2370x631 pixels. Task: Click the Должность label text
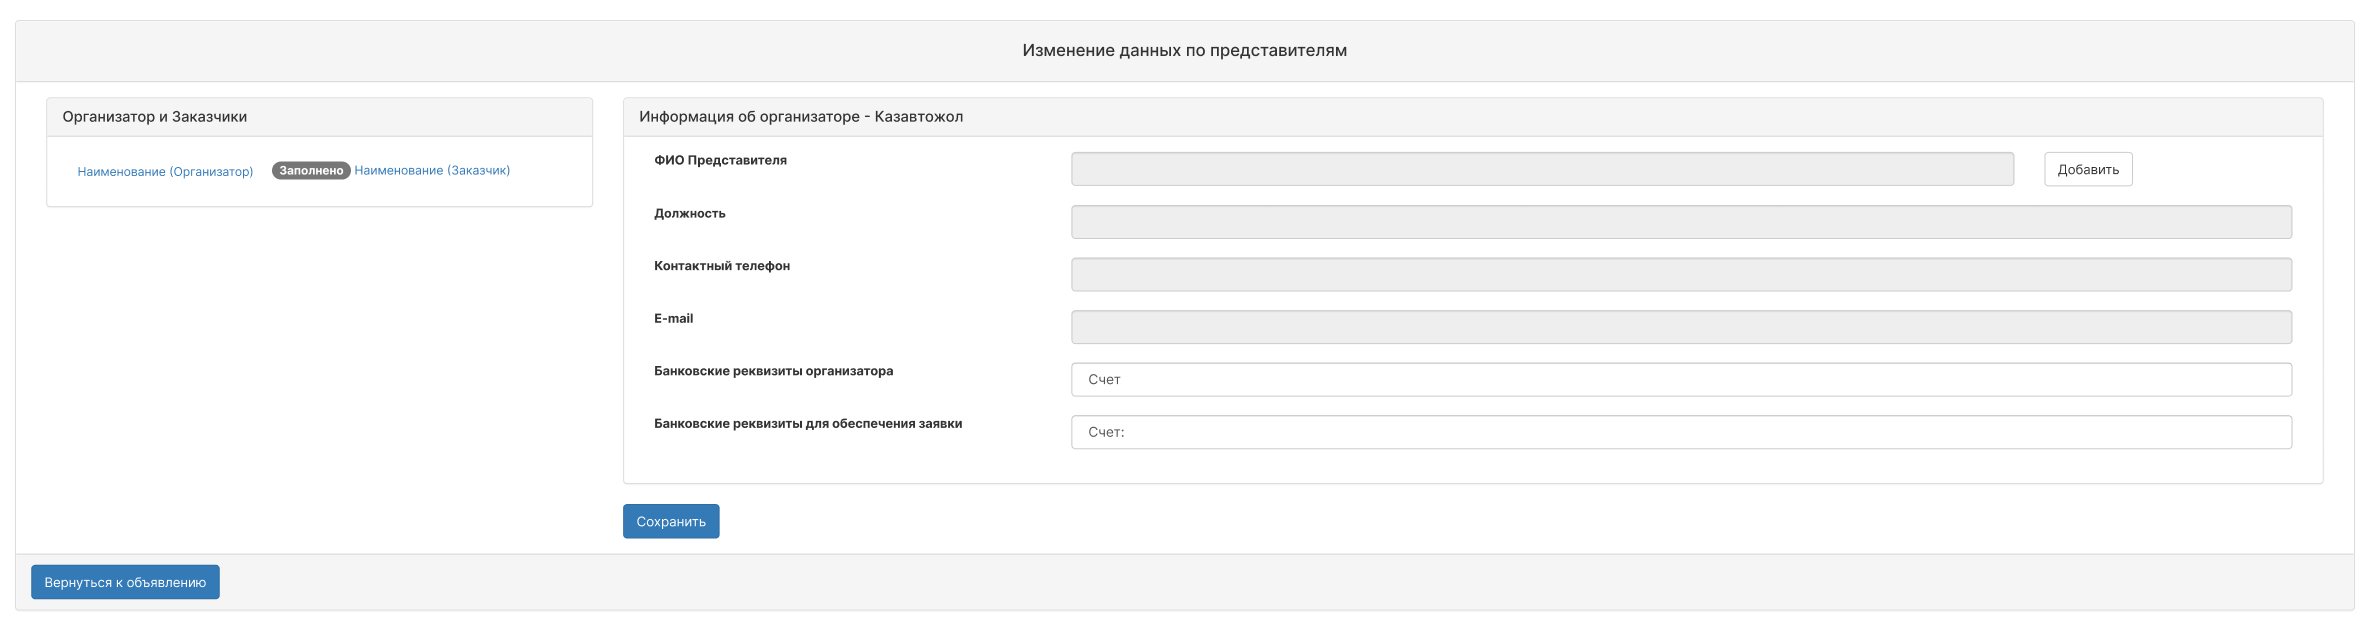coord(689,213)
